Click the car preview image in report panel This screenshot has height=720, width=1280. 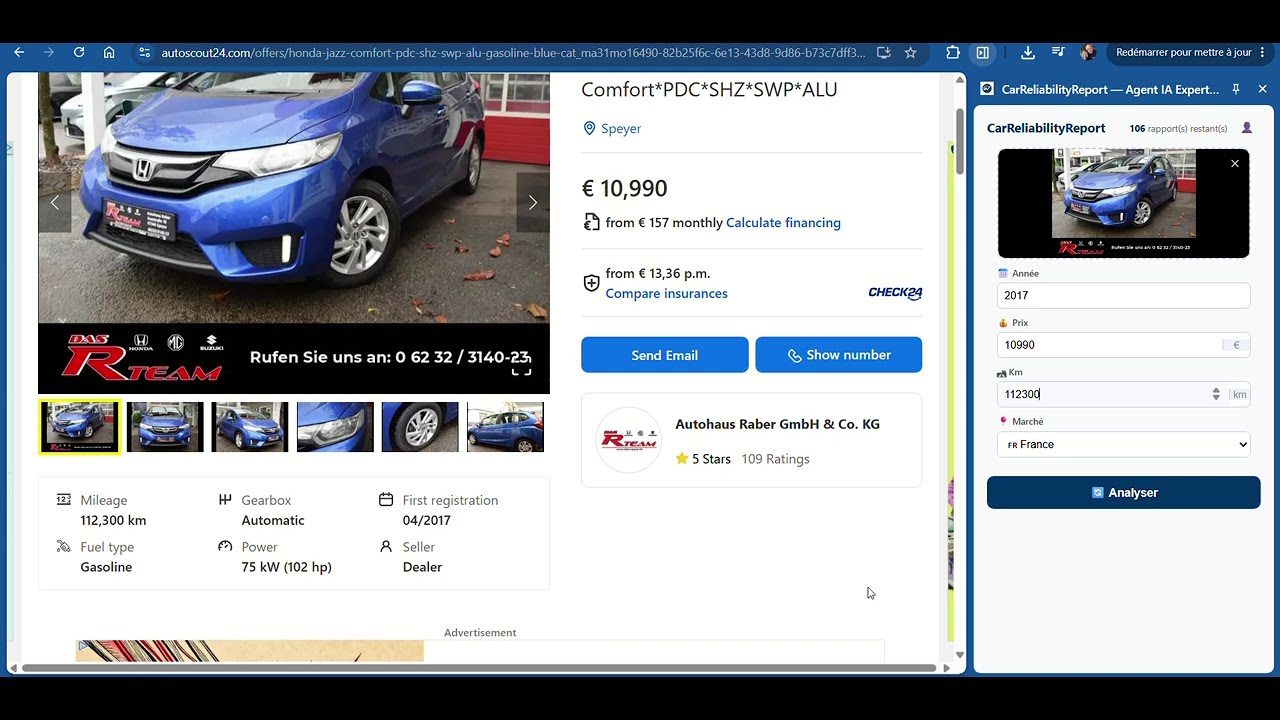1123,203
